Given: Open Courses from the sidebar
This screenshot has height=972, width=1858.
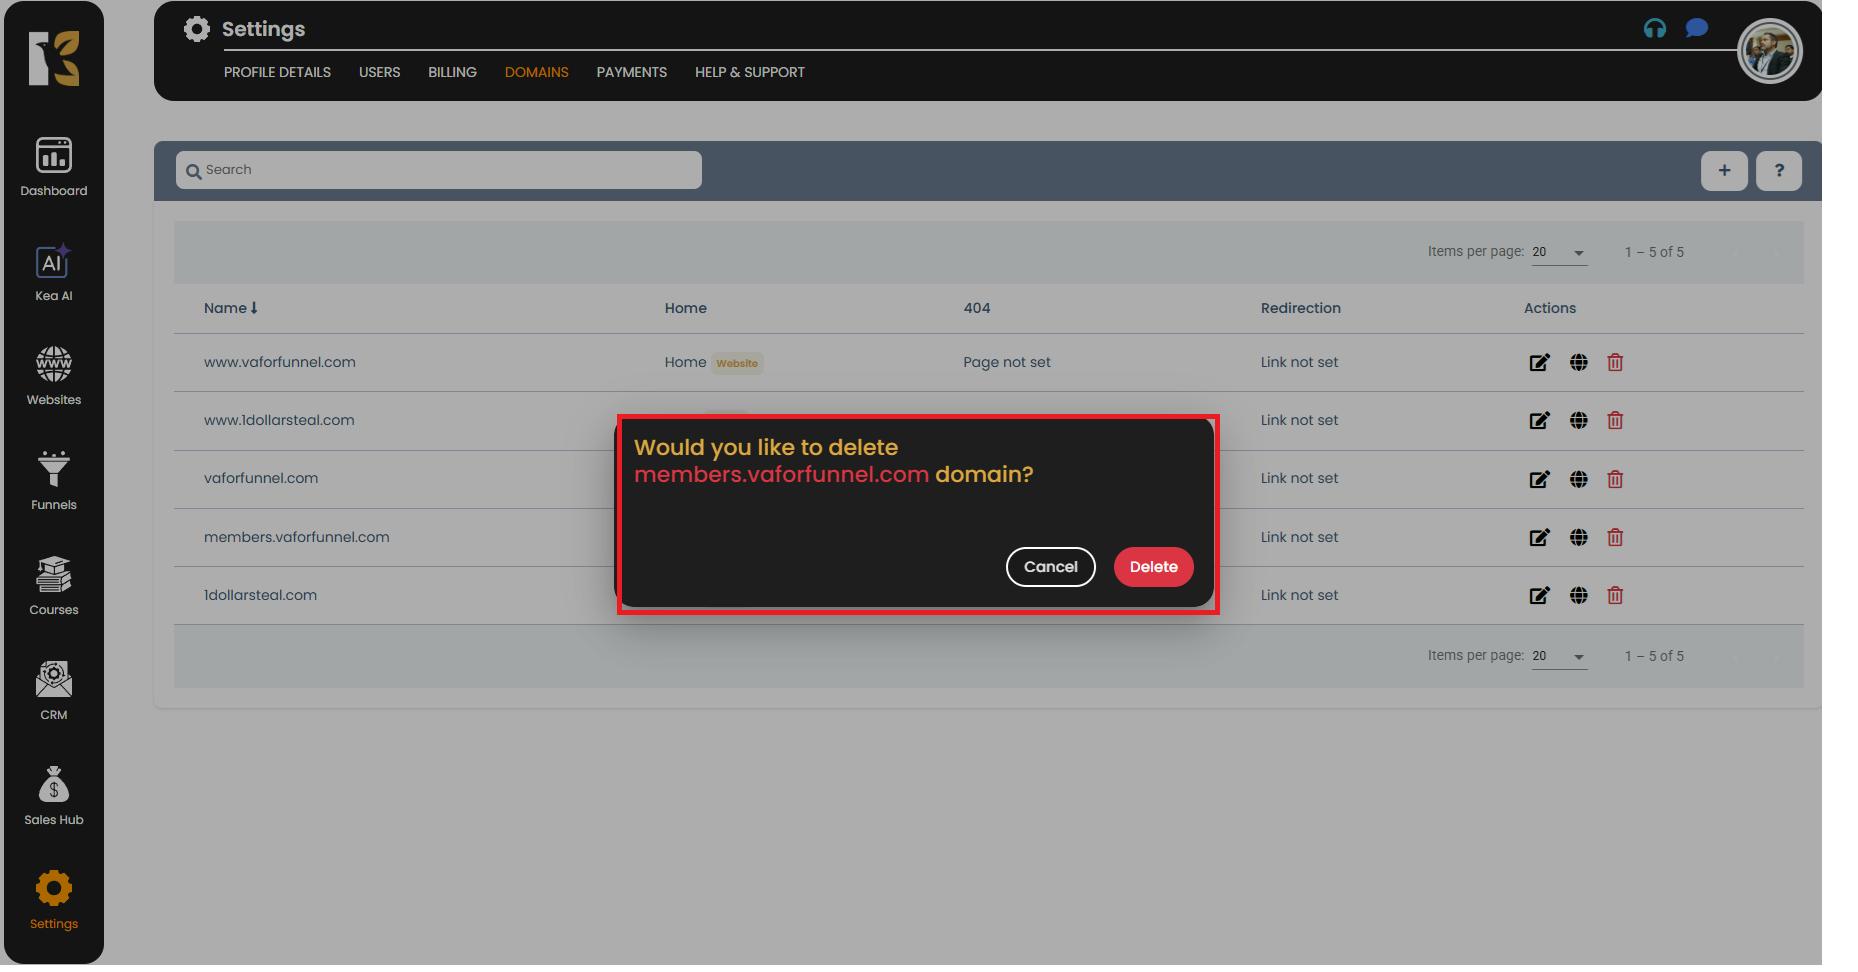Looking at the screenshot, I should (x=54, y=586).
